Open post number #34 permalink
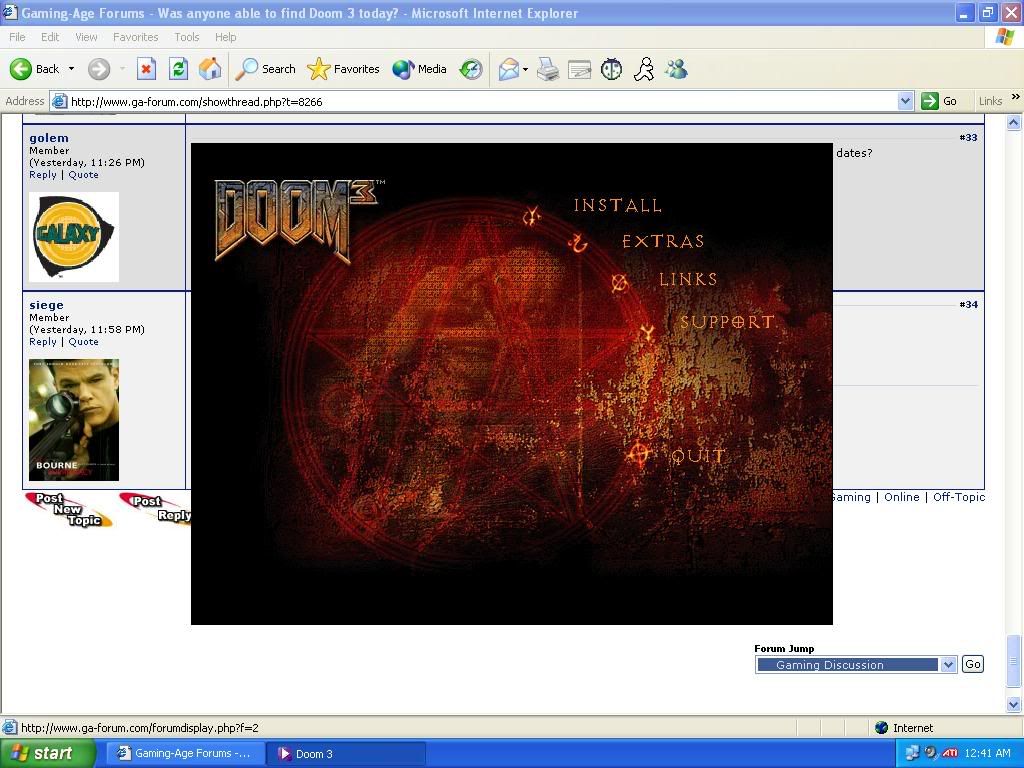 tap(968, 304)
